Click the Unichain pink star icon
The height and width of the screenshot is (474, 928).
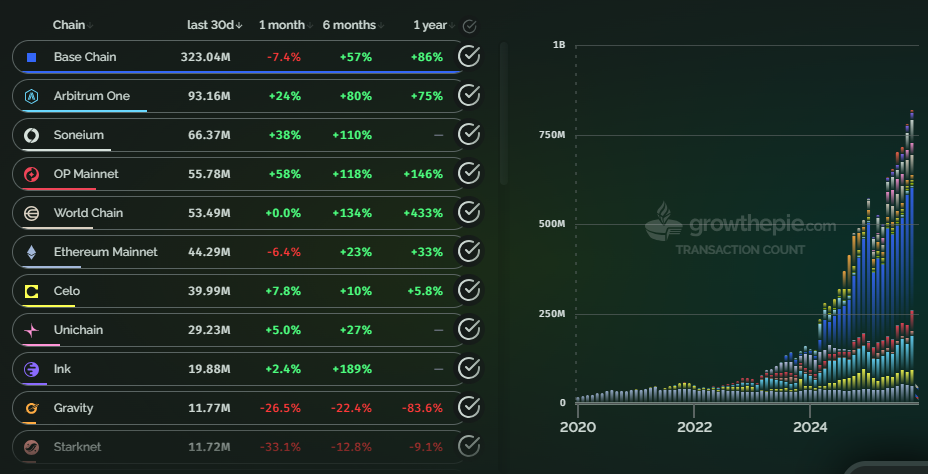31,330
